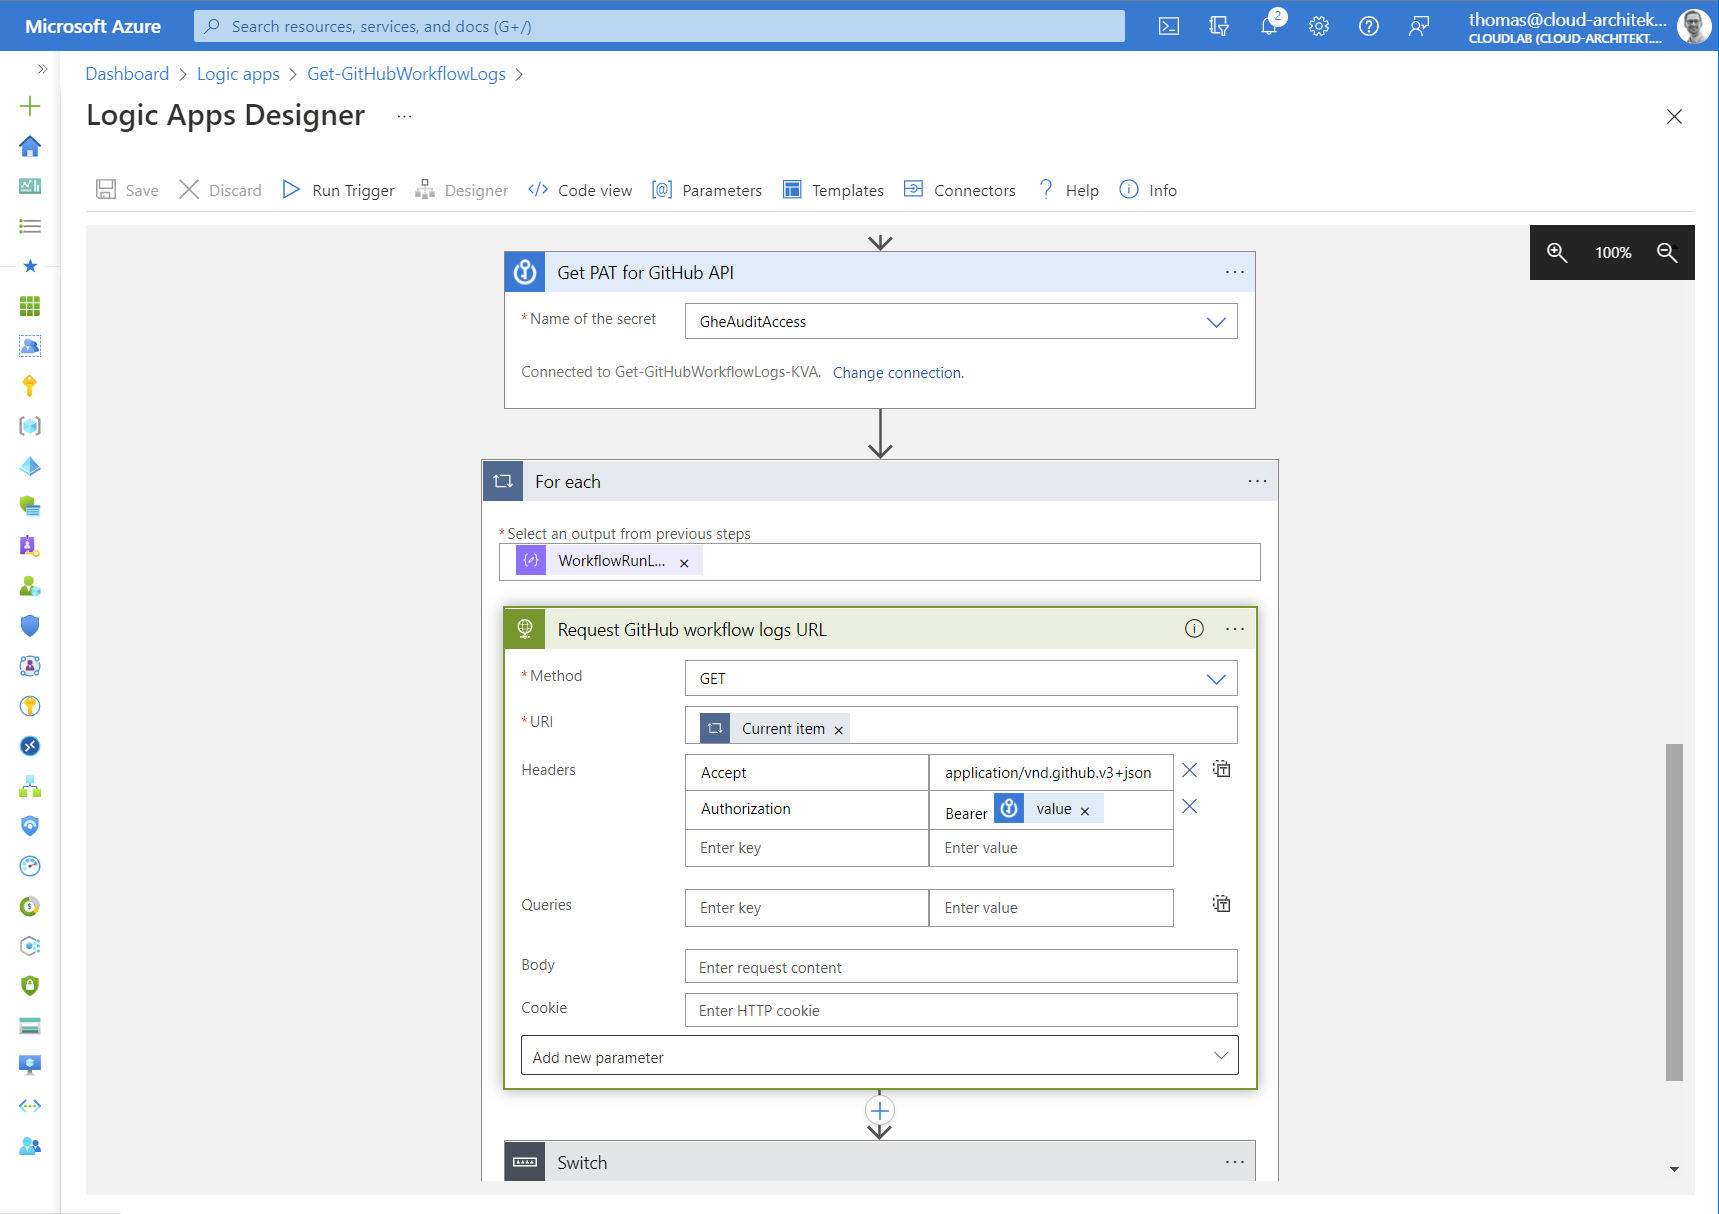
Task: Click the portal search box
Action: pos(659,26)
